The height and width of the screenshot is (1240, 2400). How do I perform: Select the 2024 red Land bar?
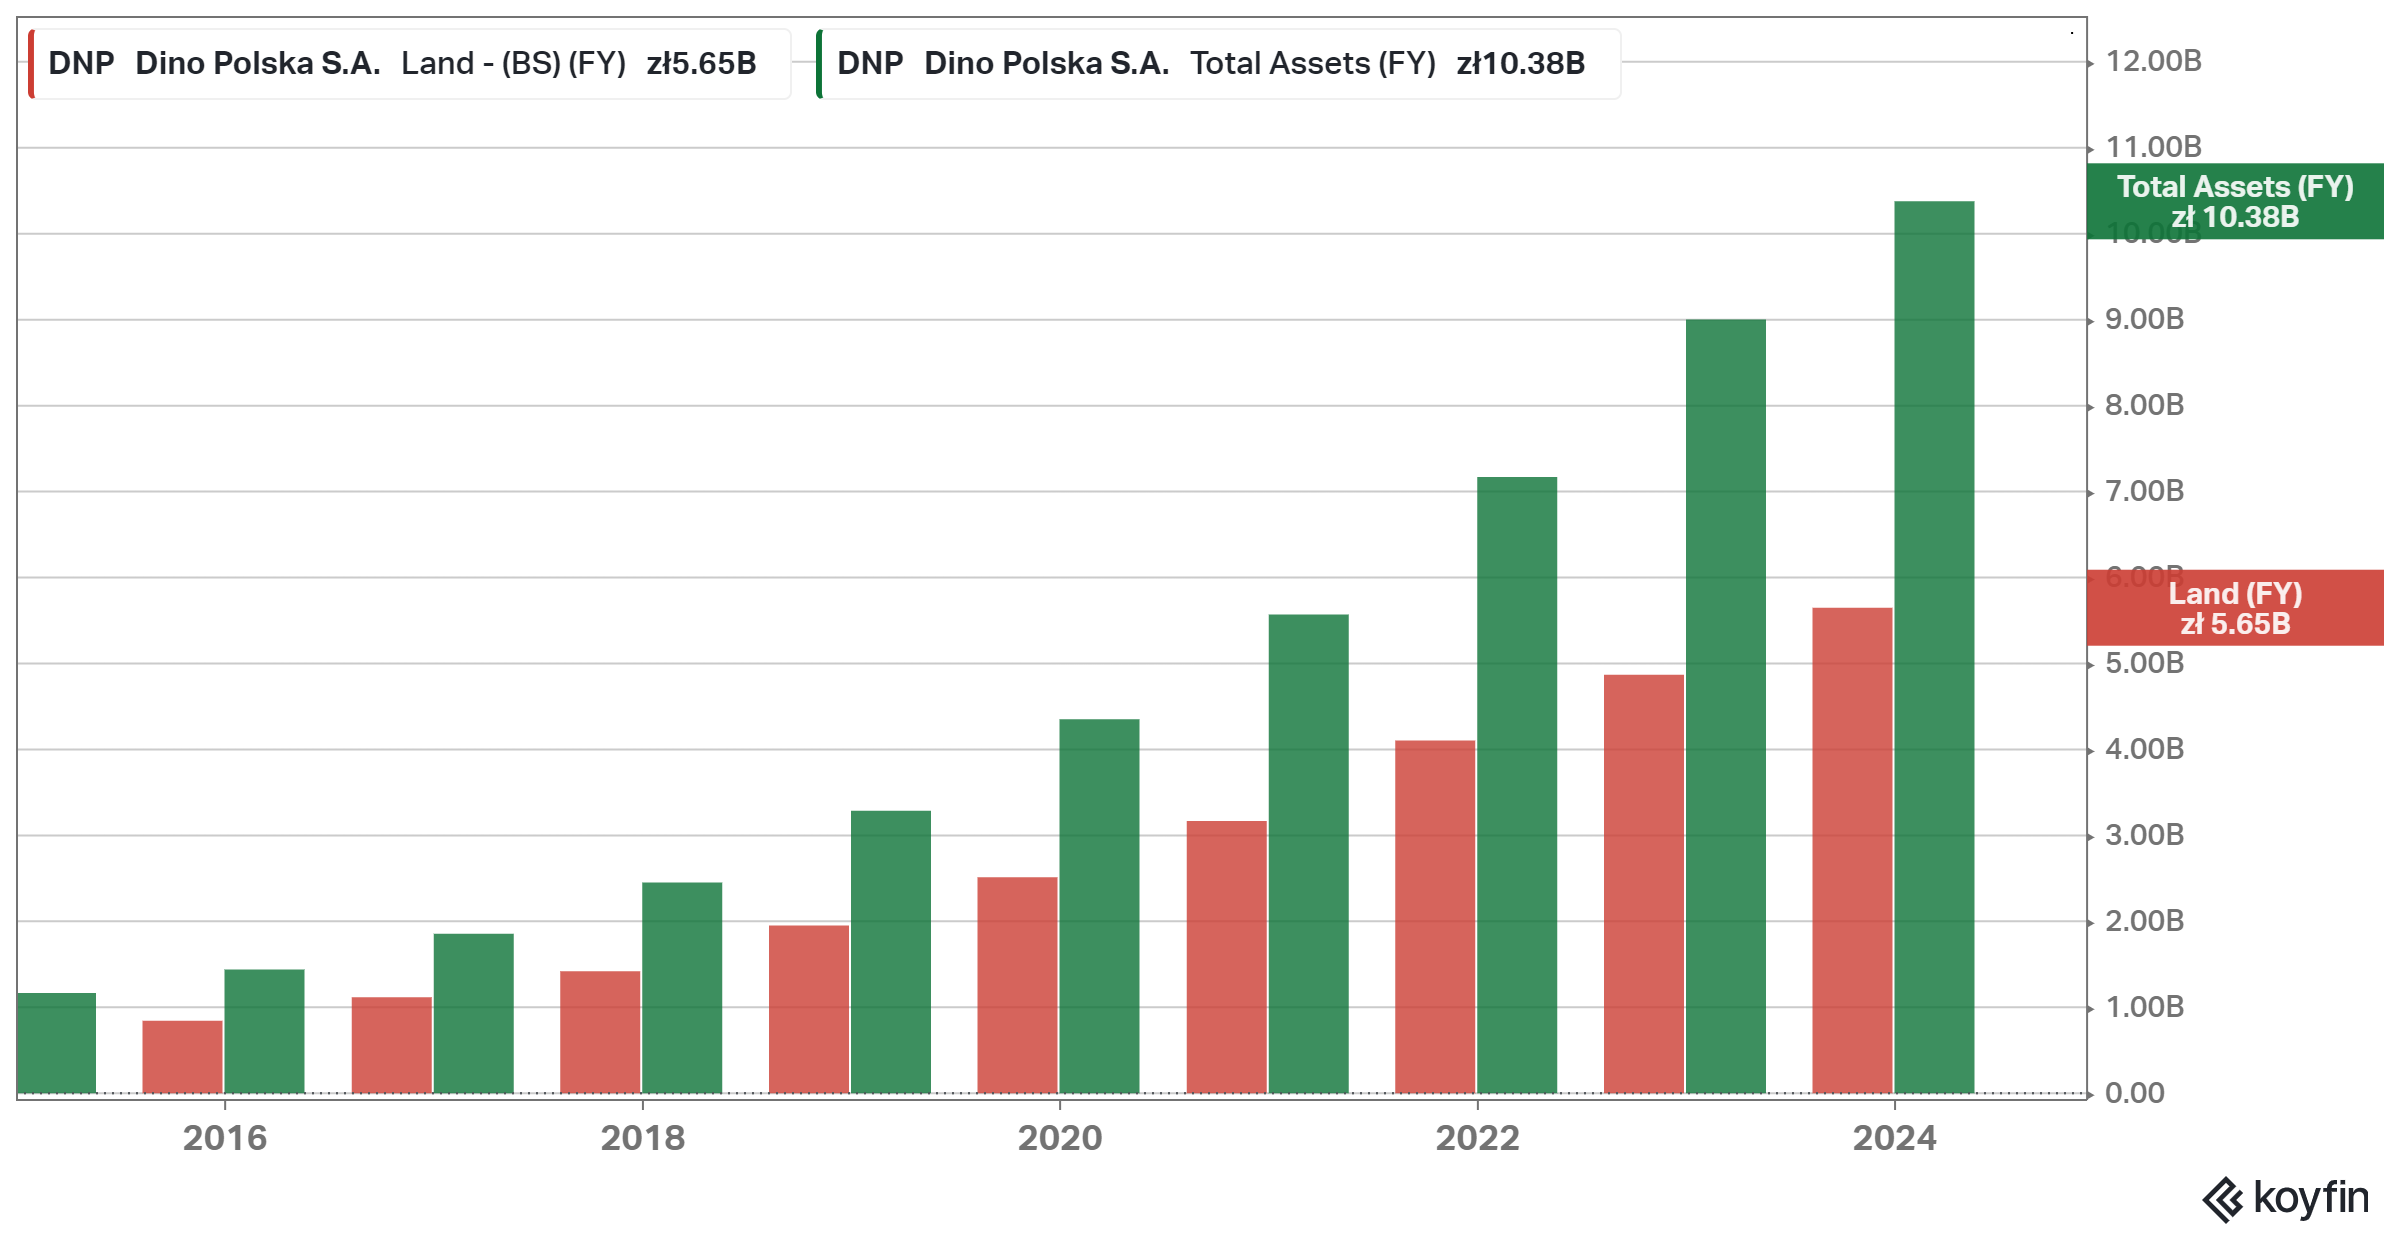1852,851
